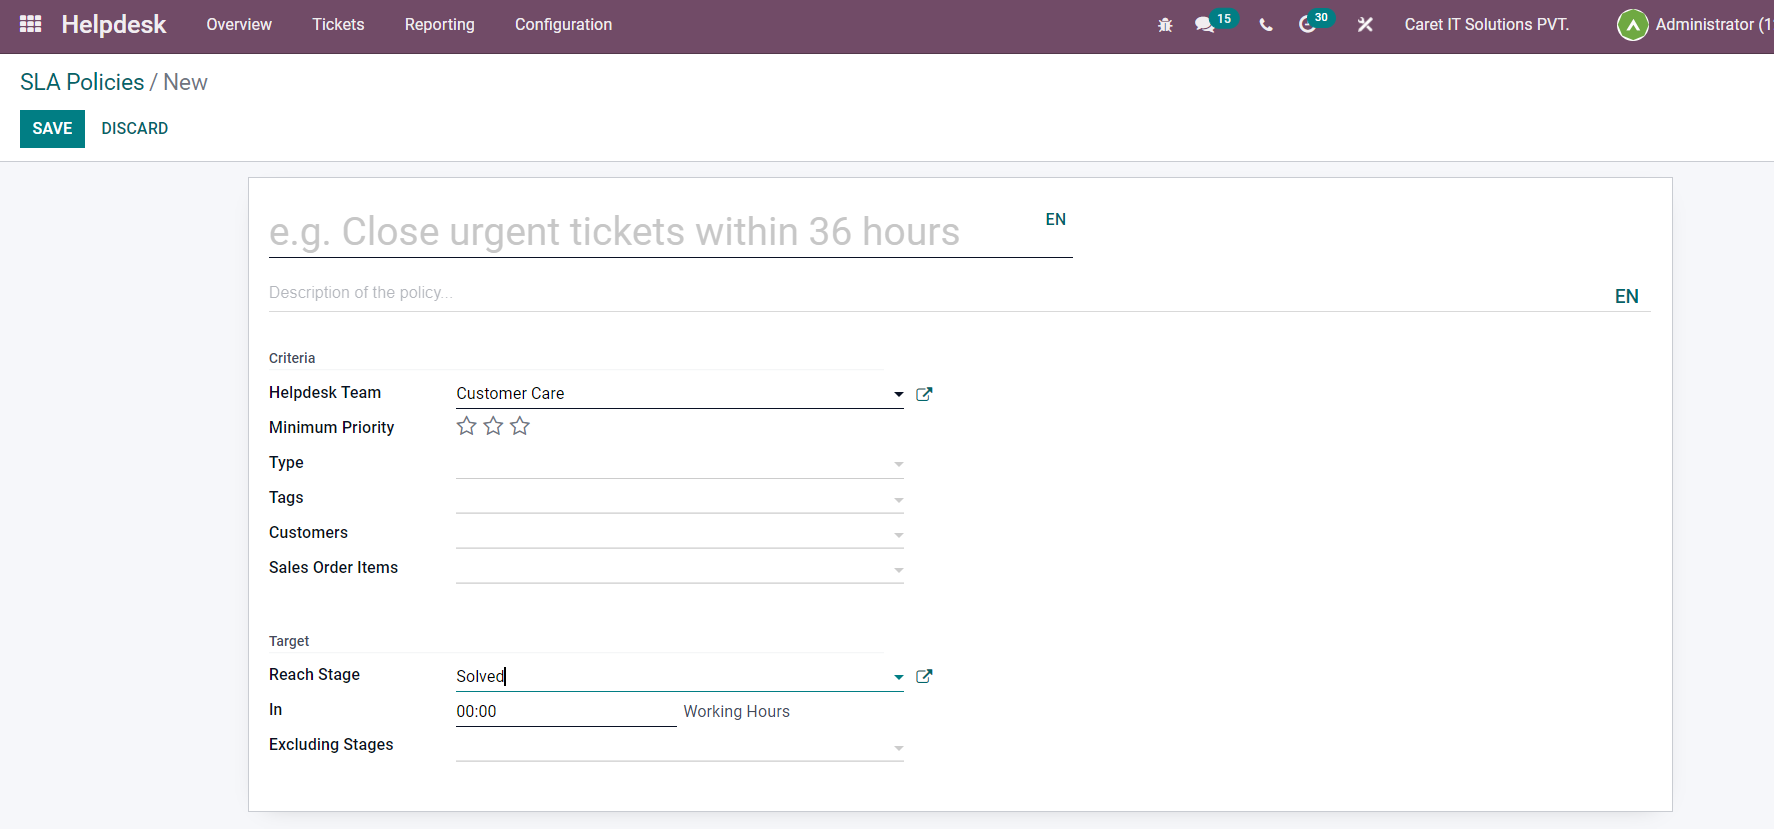Open the conversations chat icon
This screenshot has width=1774, height=829.
1205,25
